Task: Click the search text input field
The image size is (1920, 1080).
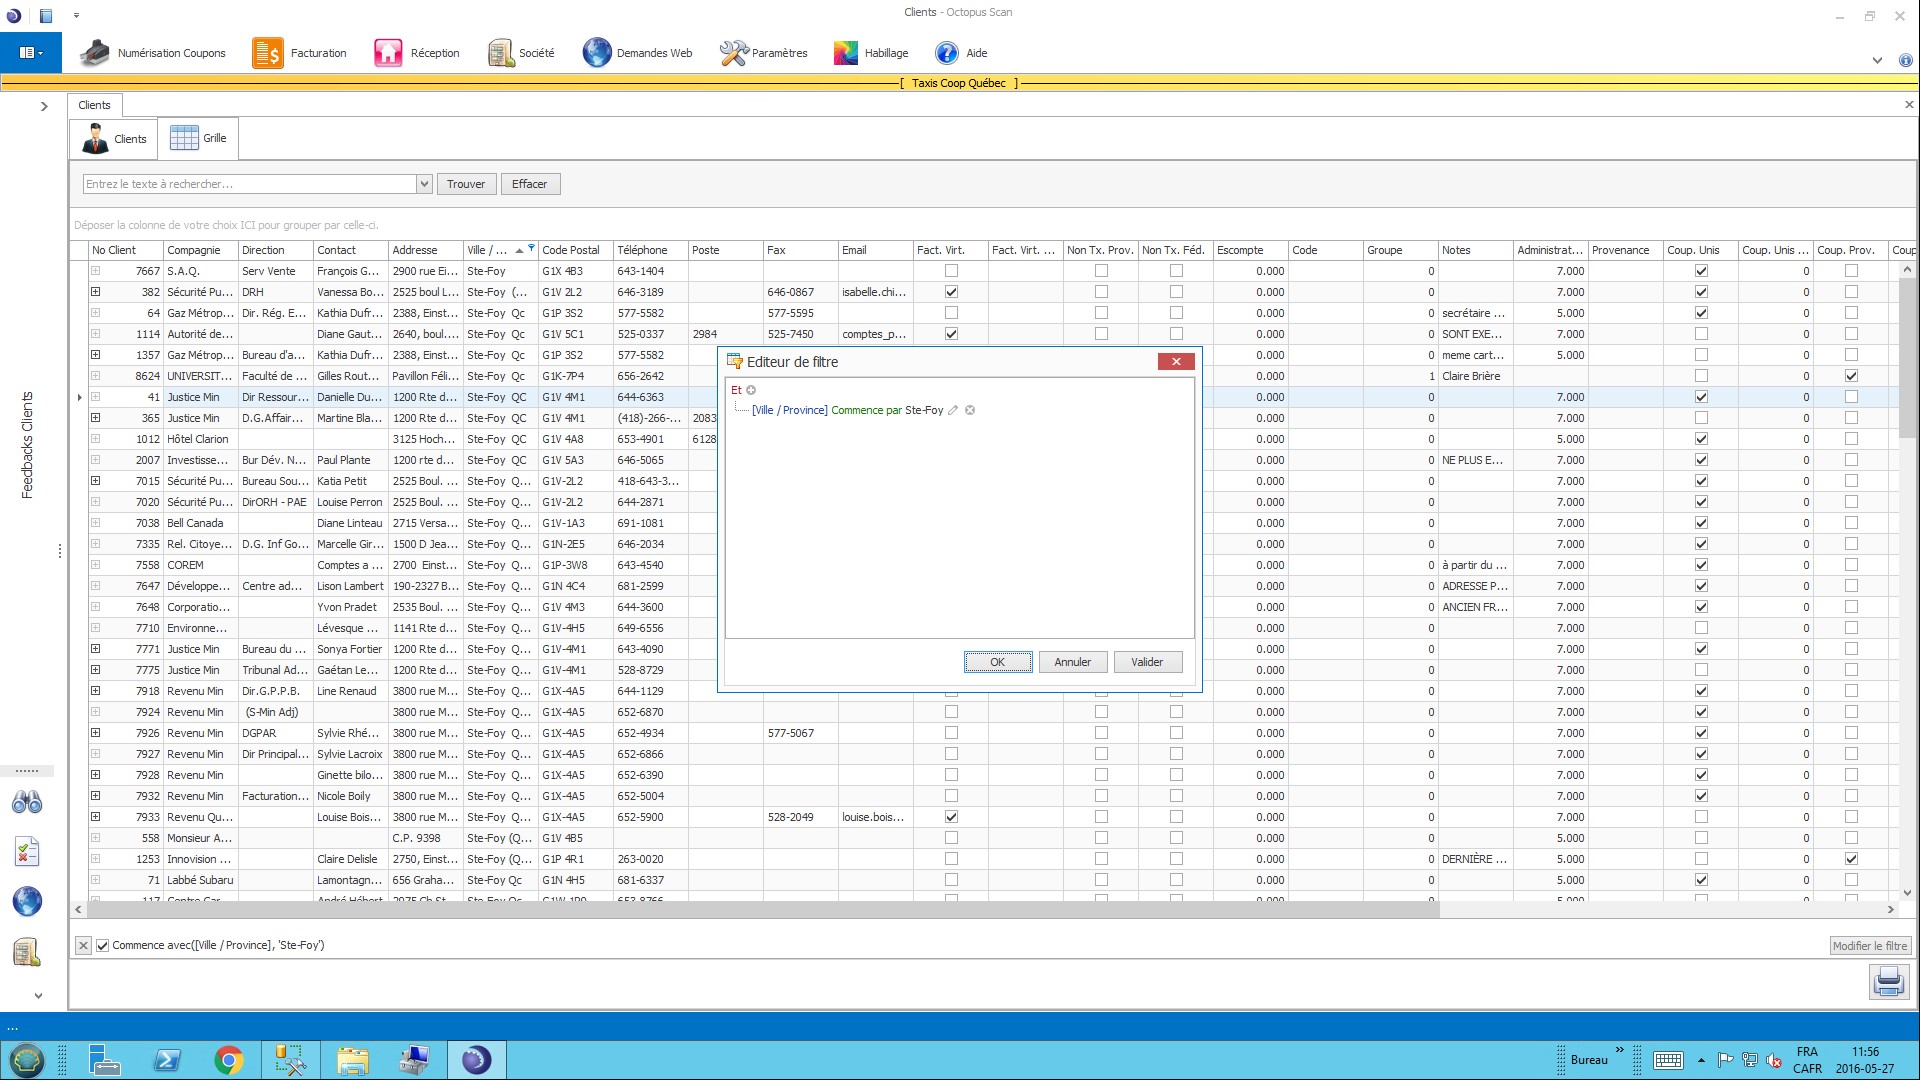Action: [x=250, y=184]
